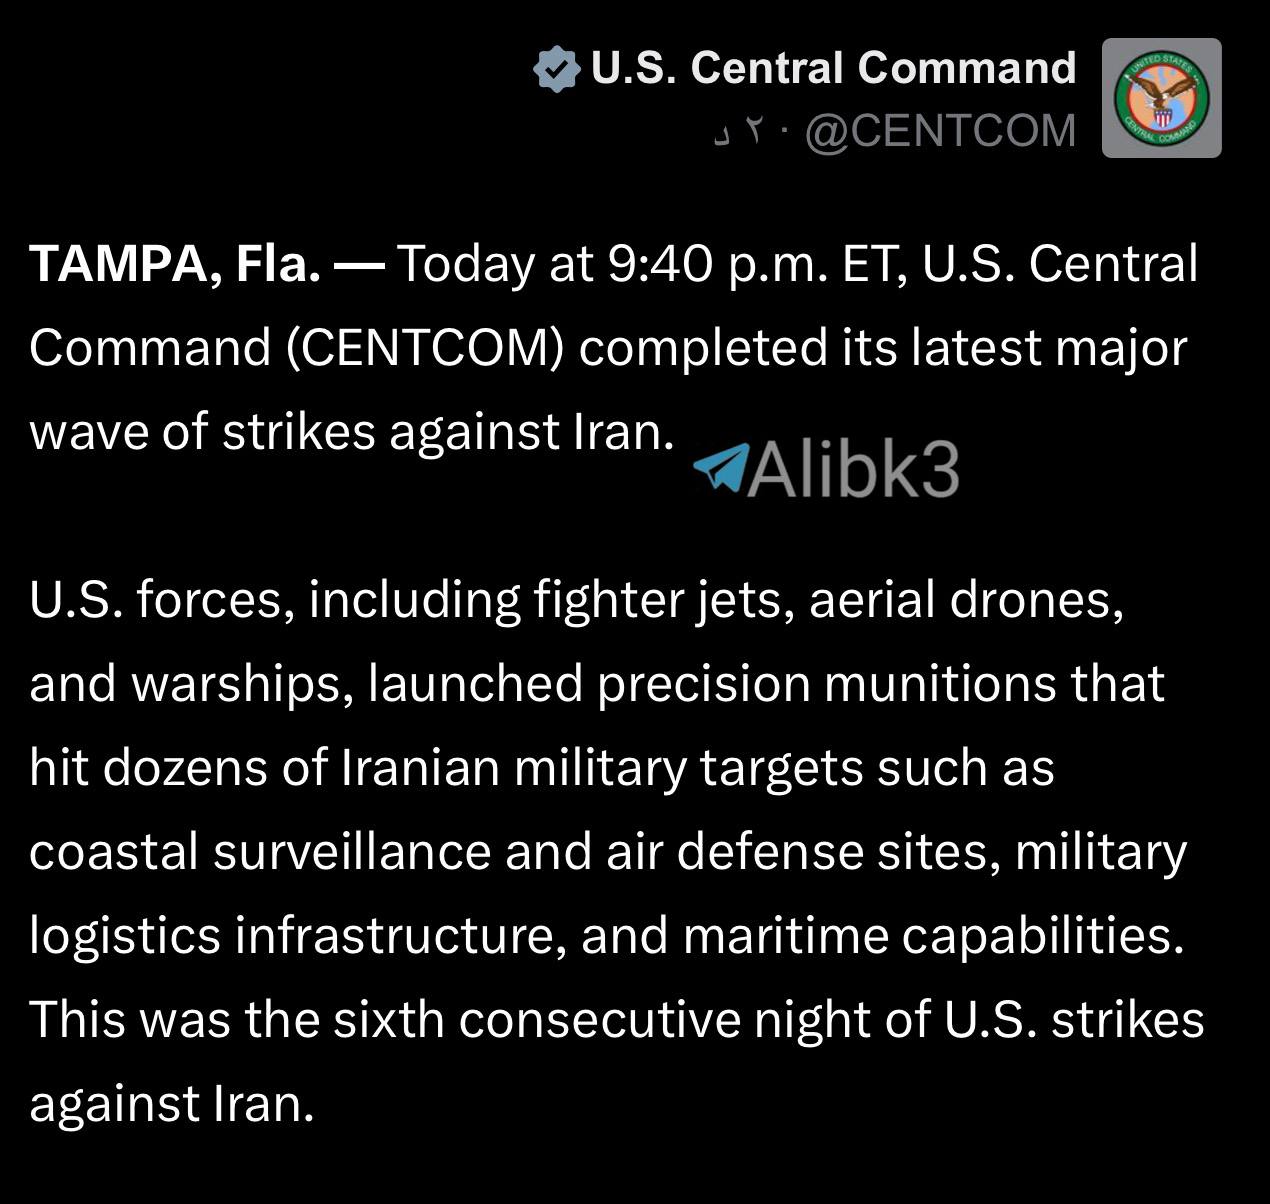
Task: Click the bold TAMPA, Fla. dateline
Action: pyautogui.click(x=175, y=266)
